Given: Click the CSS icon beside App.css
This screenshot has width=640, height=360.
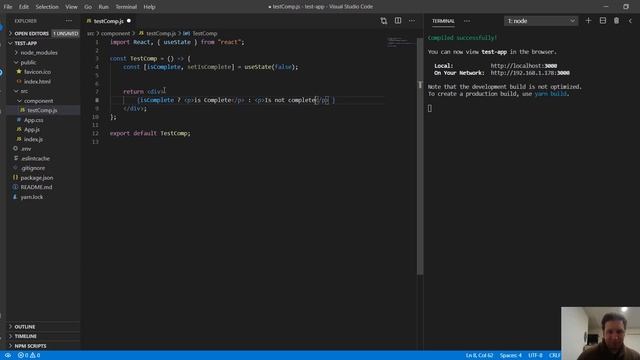Looking at the screenshot, I should [x=19, y=120].
